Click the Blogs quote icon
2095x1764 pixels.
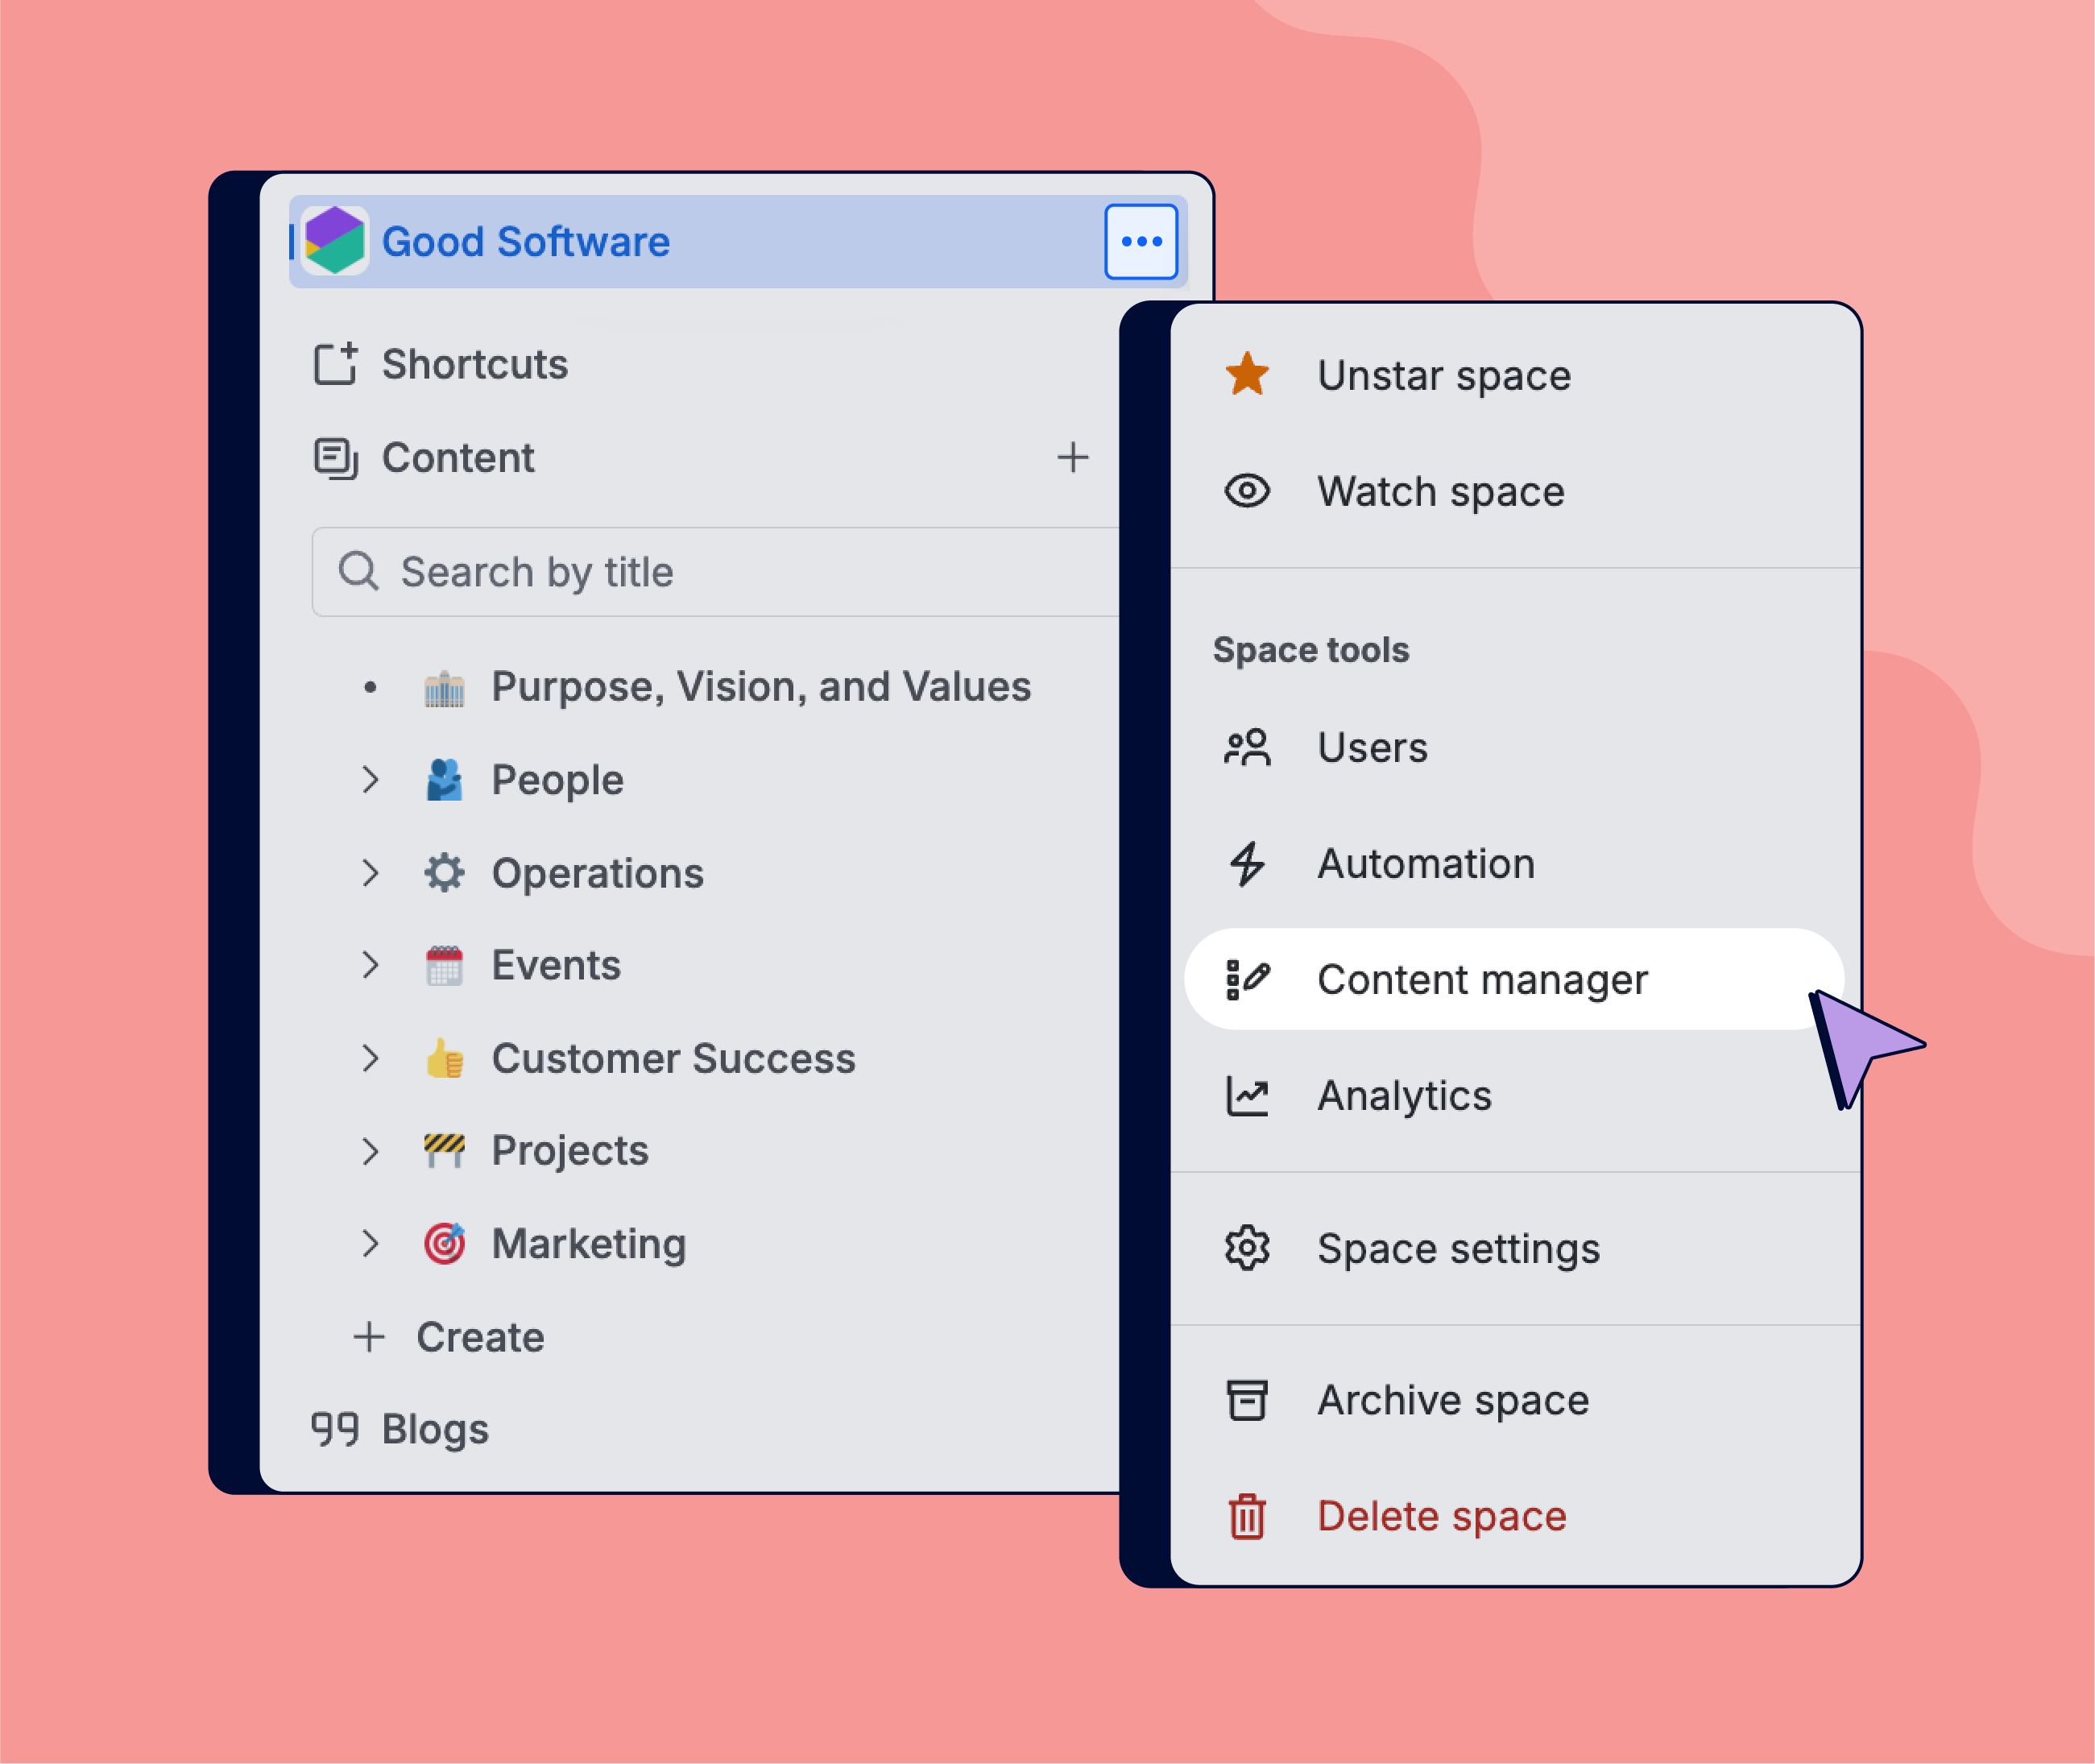[334, 1429]
